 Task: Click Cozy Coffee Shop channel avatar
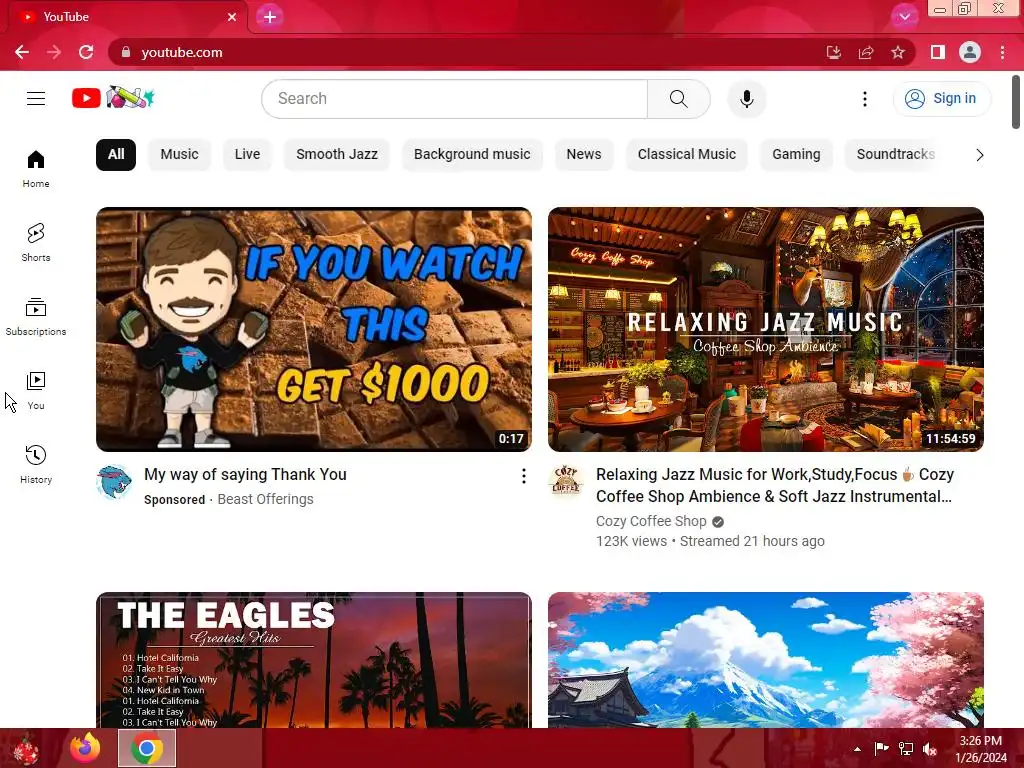[566, 482]
